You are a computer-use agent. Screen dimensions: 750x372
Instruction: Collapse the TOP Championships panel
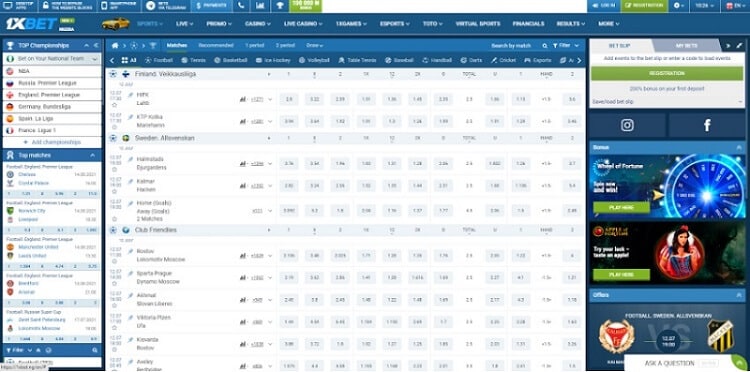(x=87, y=45)
